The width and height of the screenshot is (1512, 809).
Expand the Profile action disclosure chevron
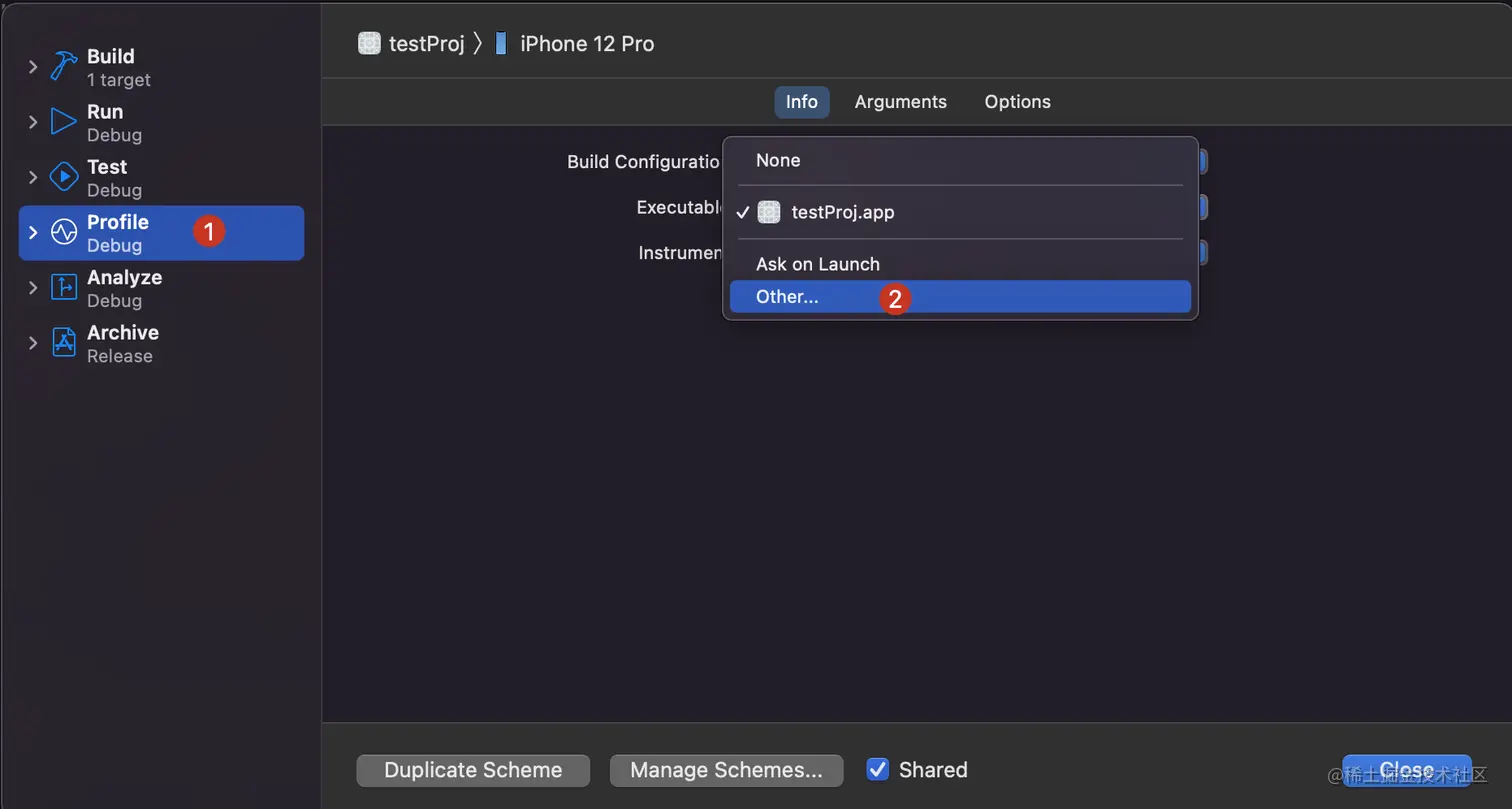[x=33, y=233]
